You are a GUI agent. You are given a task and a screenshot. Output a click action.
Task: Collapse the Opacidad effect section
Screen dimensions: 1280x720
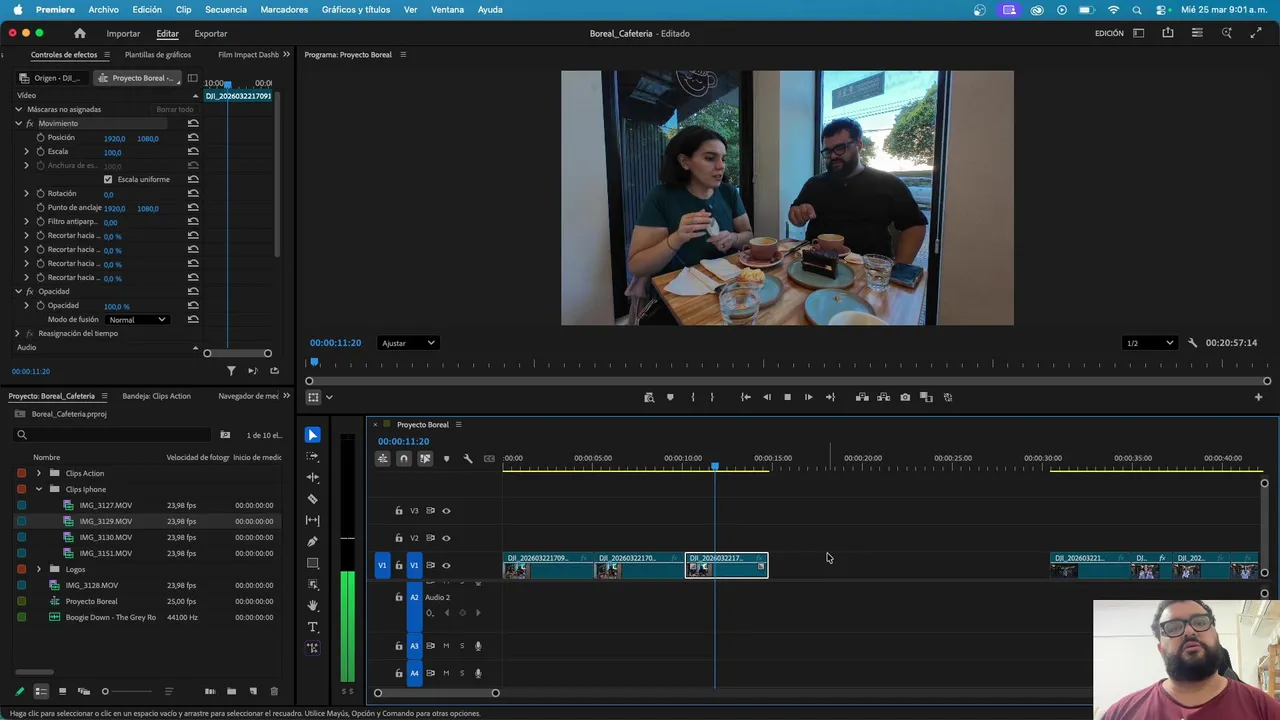pyautogui.click(x=18, y=291)
